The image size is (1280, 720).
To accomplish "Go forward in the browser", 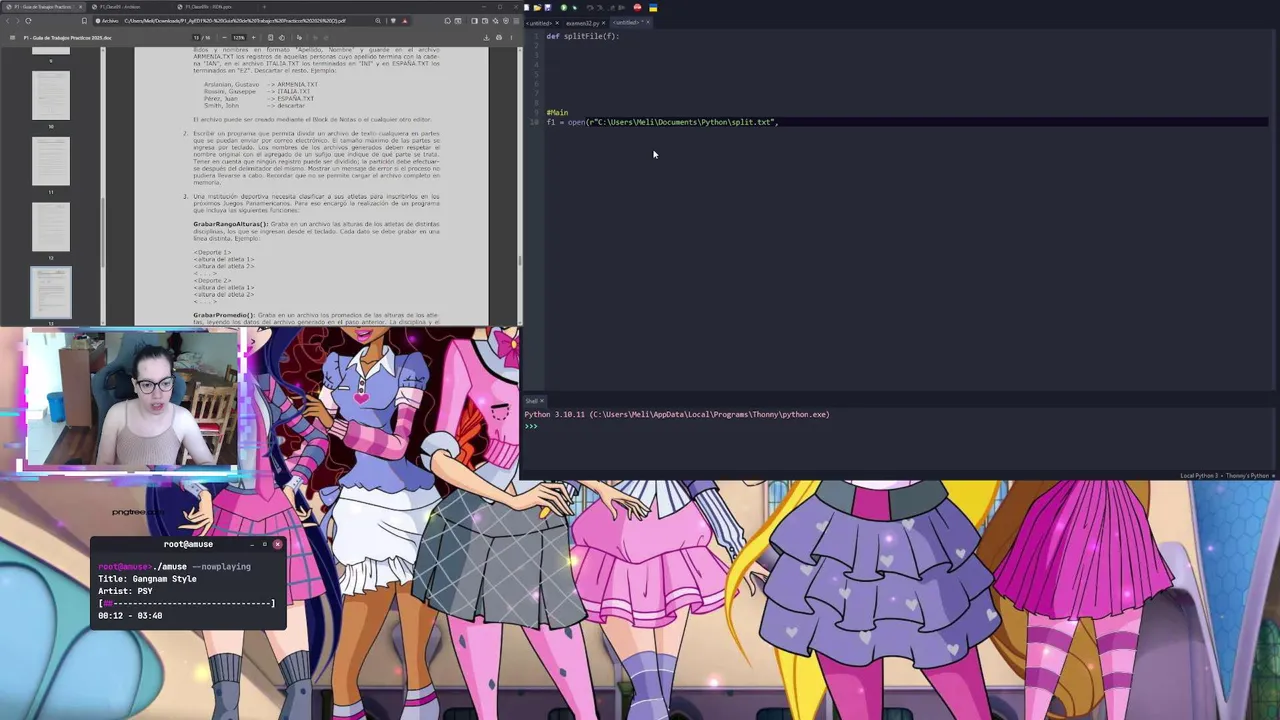I will click(x=17, y=20).
